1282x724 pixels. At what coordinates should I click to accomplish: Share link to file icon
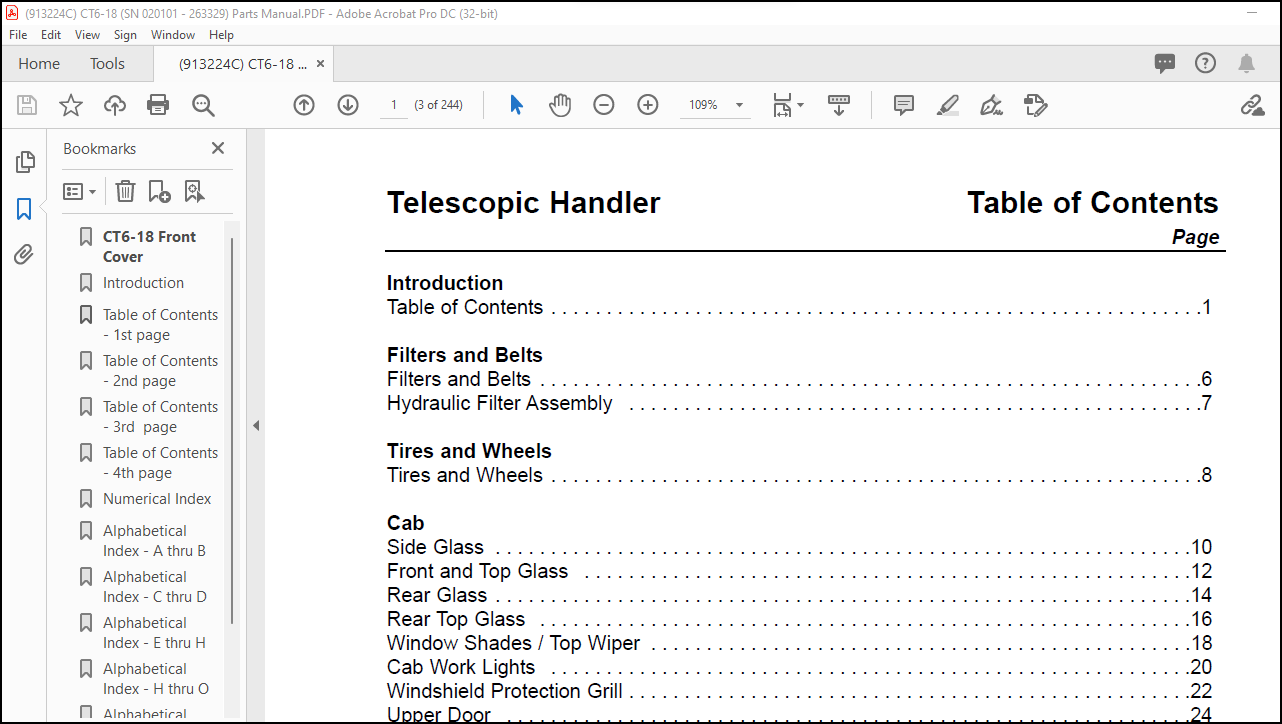click(x=1252, y=105)
